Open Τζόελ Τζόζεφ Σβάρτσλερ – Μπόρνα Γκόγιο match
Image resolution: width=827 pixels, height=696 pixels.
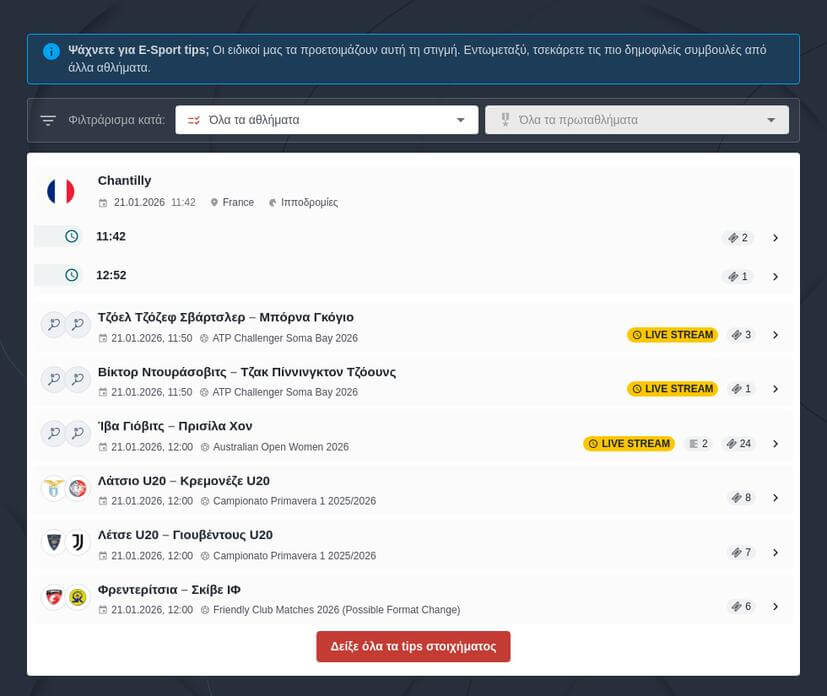[x=225, y=317]
